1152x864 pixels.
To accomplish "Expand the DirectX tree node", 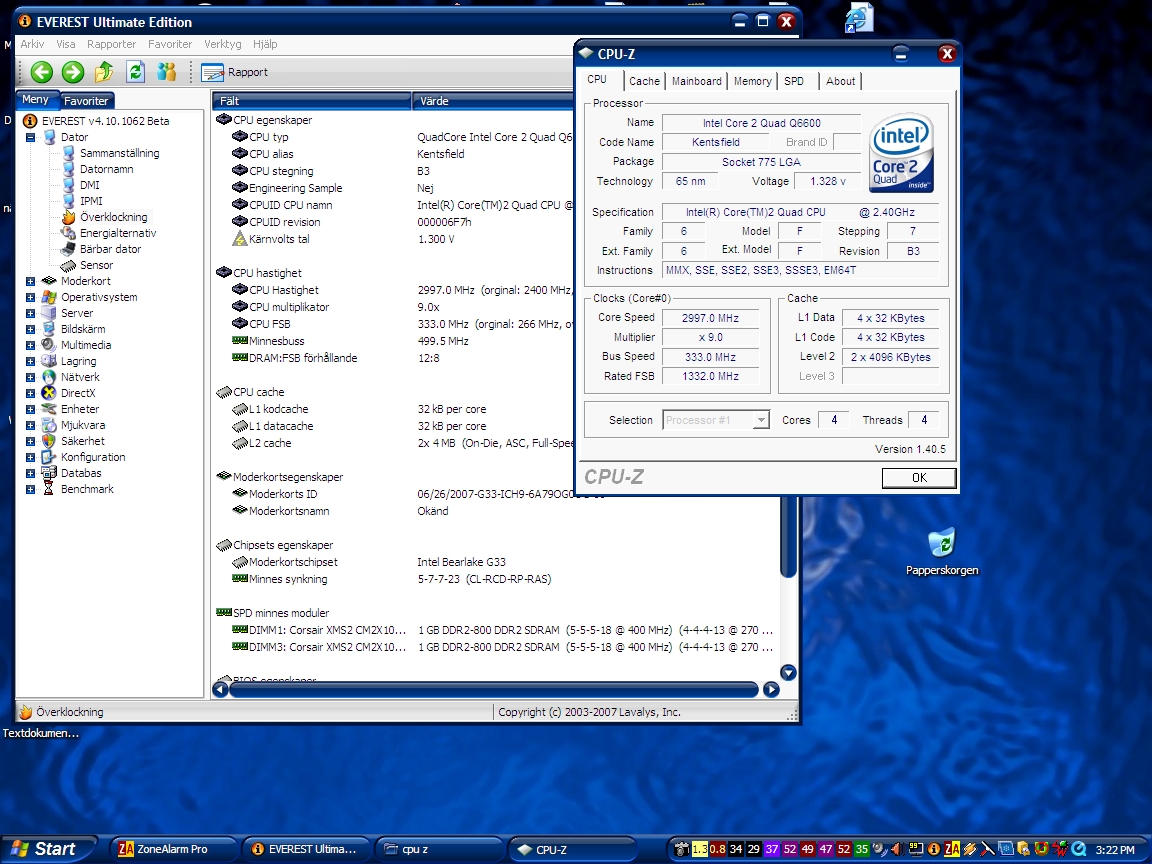I will point(30,394).
